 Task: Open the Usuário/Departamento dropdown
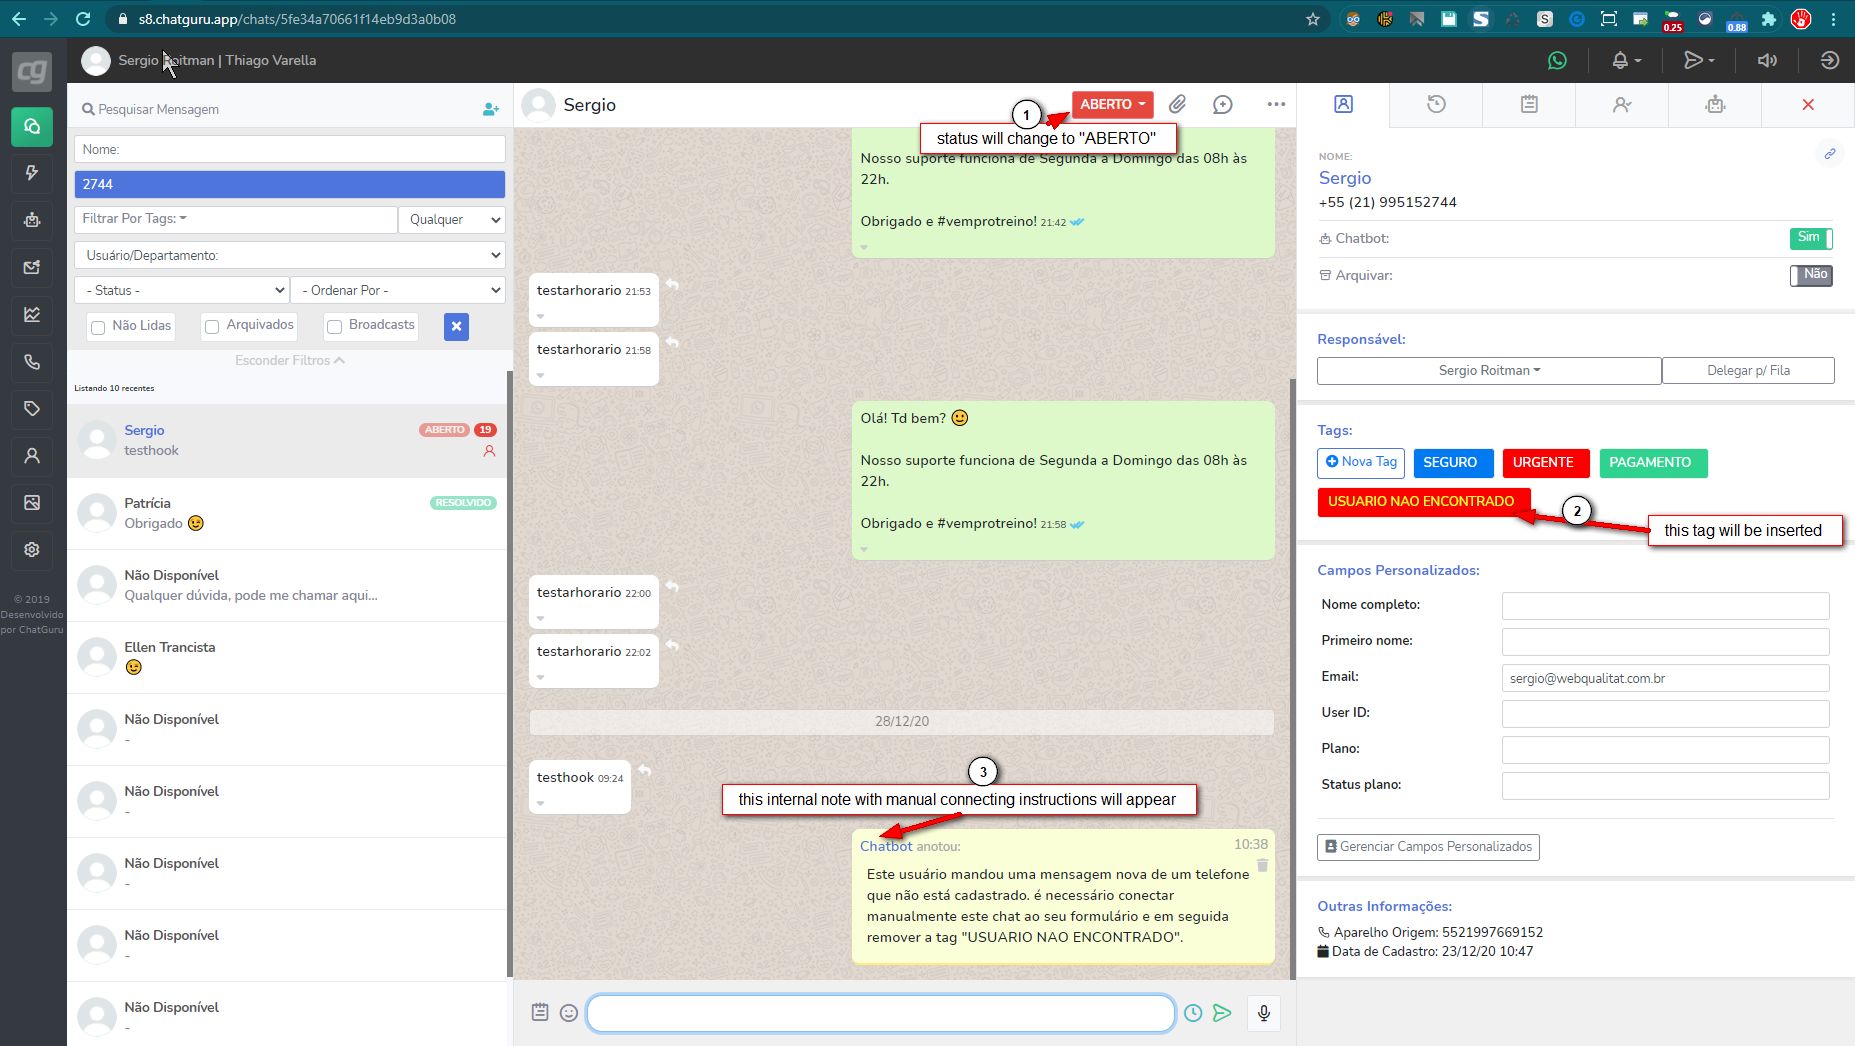tap(289, 255)
